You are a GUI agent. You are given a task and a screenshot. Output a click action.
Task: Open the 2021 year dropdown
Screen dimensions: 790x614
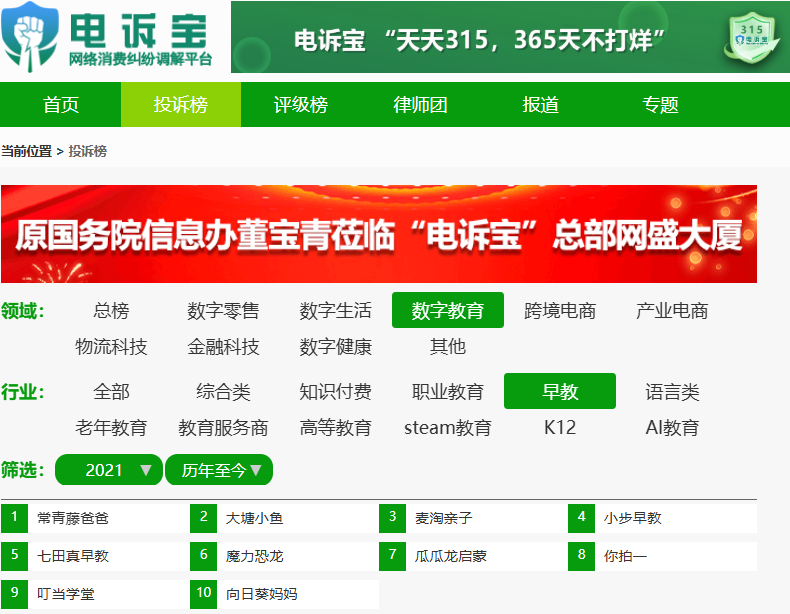click(x=109, y=470)
